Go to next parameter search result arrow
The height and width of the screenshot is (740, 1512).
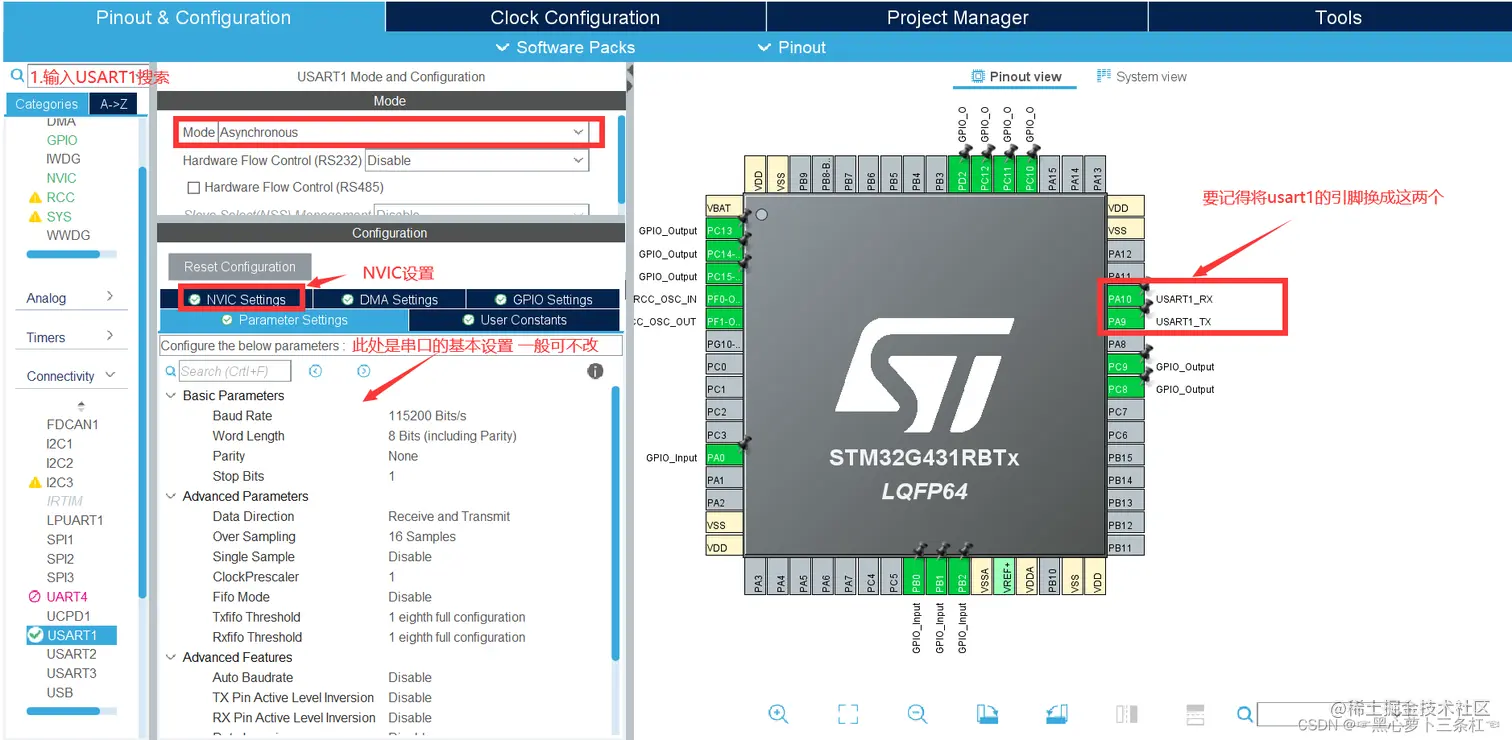click(364, 371)
